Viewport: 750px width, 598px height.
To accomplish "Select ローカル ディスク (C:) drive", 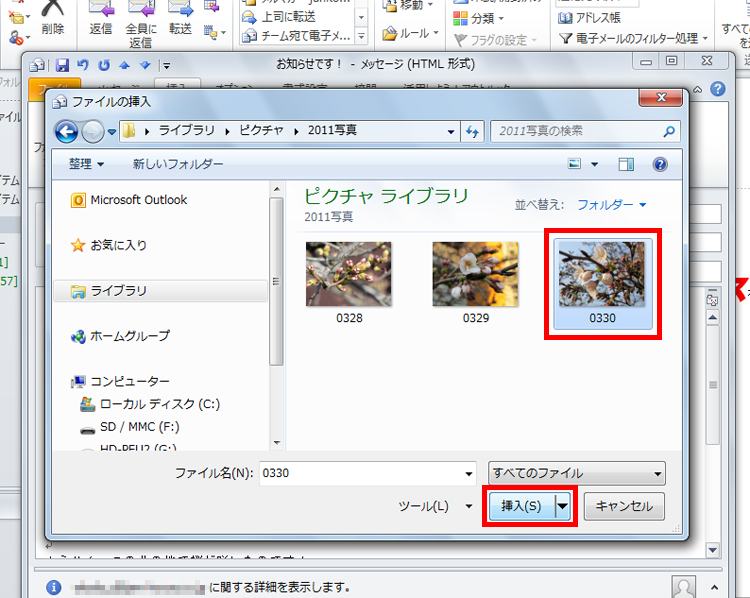I will (x=150, y=404).
